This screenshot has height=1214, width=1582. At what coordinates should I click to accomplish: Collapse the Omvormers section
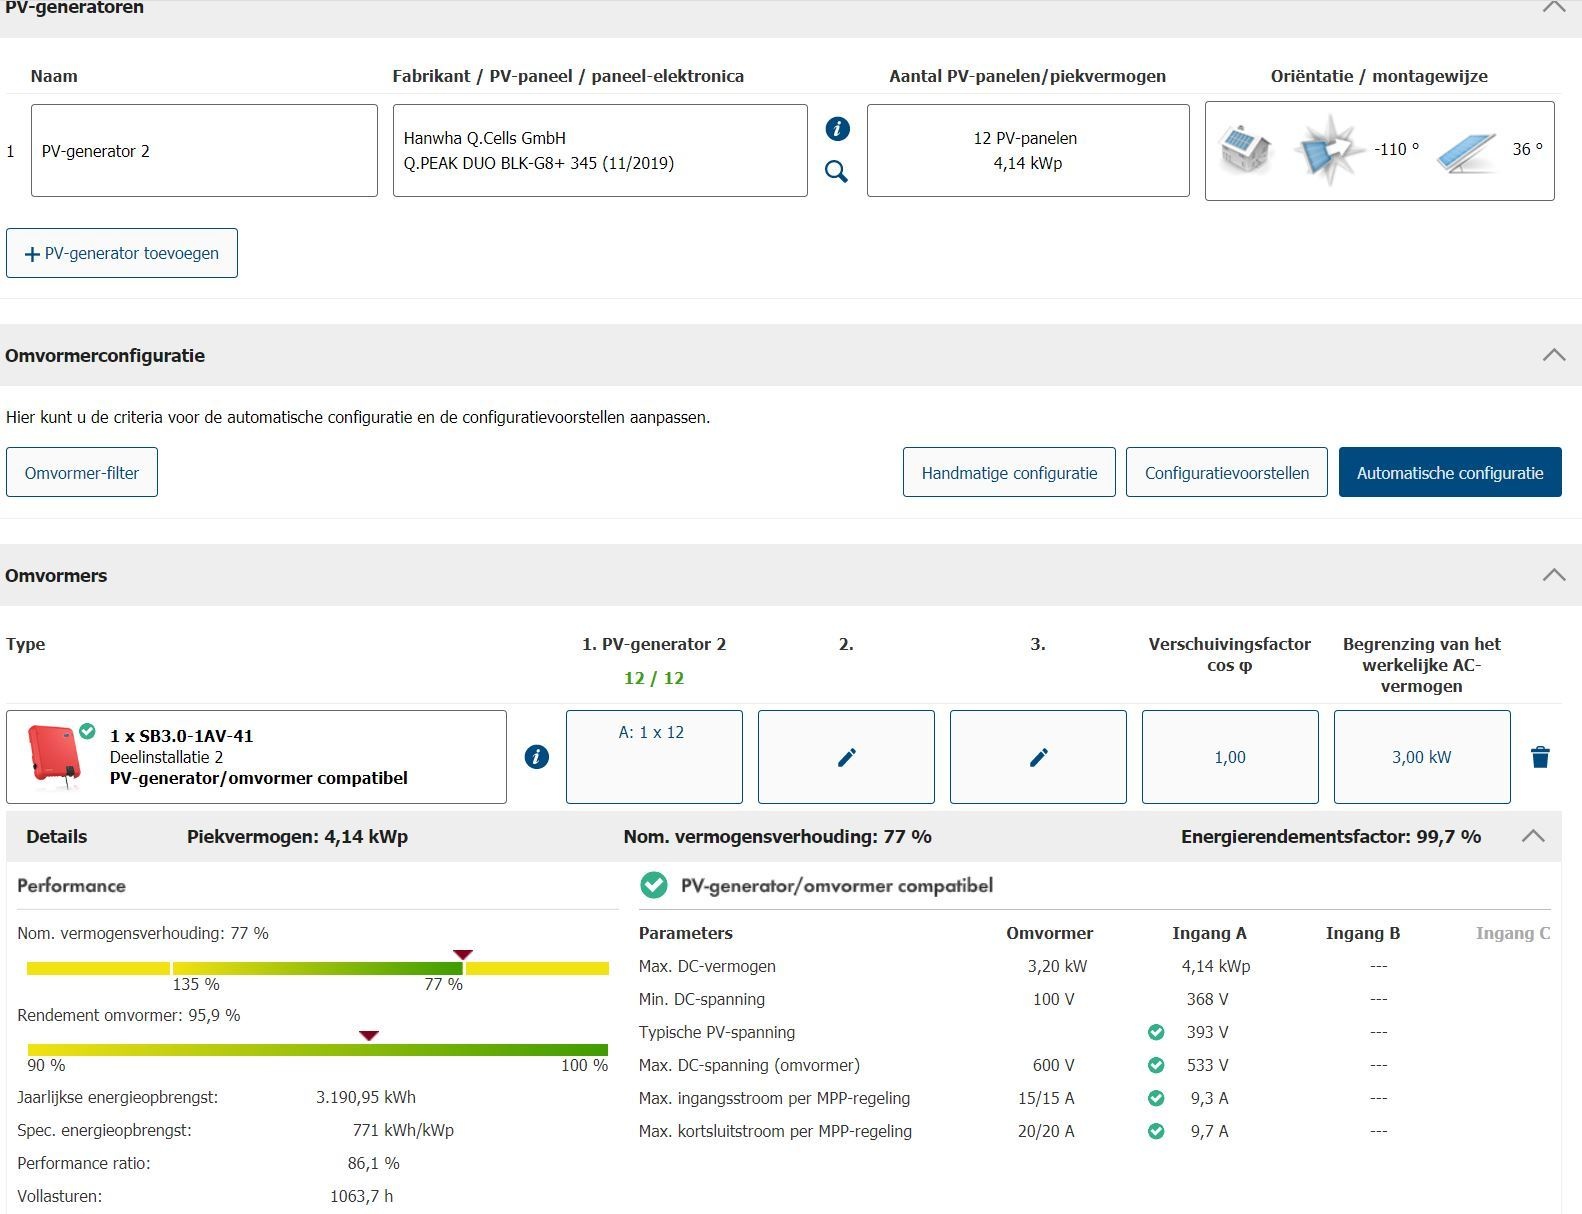1553,575
